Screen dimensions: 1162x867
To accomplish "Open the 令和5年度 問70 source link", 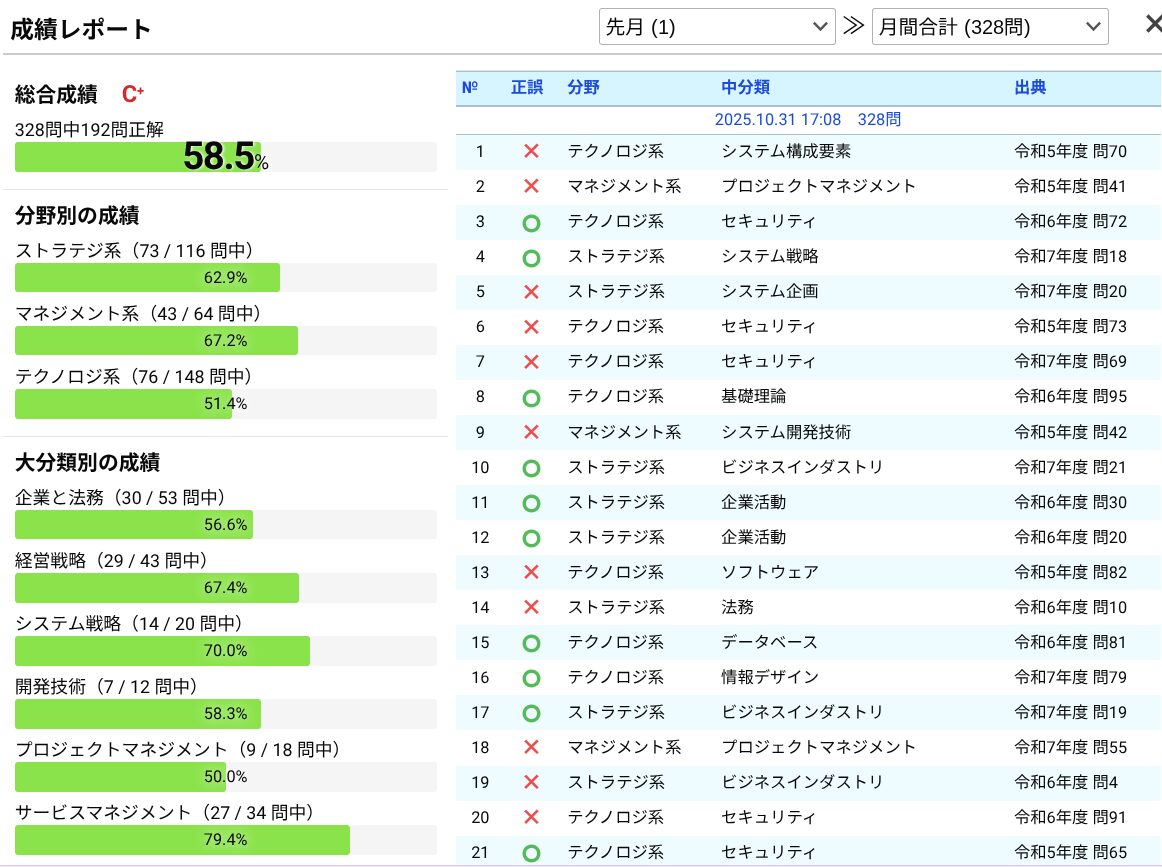I will [1070, 152].
